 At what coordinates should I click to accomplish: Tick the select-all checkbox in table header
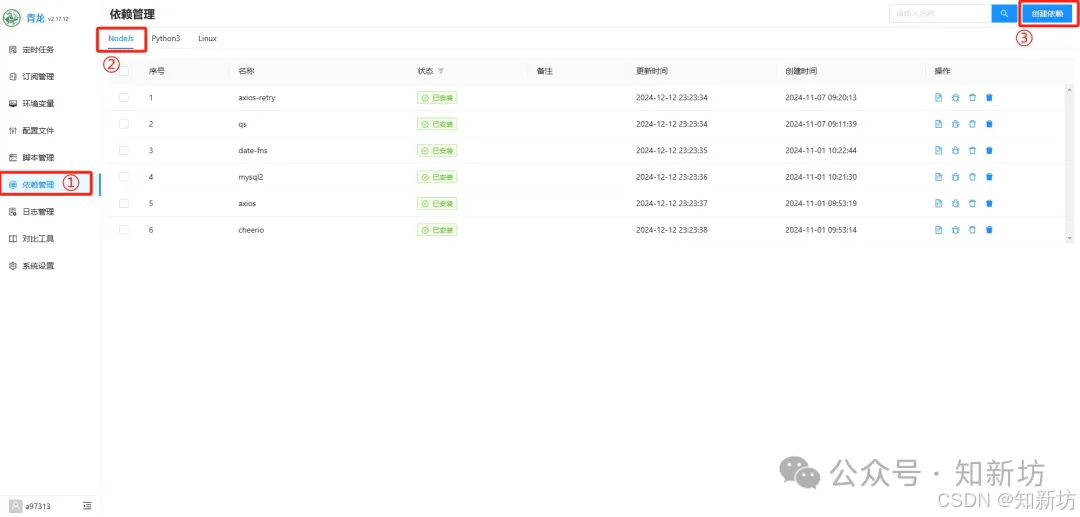[x=124, y=71]
